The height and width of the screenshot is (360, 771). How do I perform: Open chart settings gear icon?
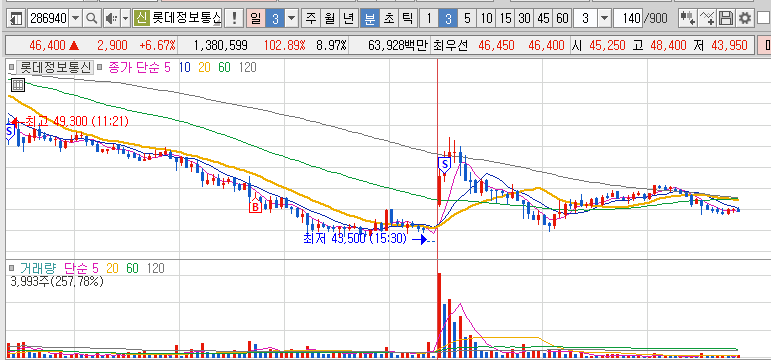[x=745, y=19]
